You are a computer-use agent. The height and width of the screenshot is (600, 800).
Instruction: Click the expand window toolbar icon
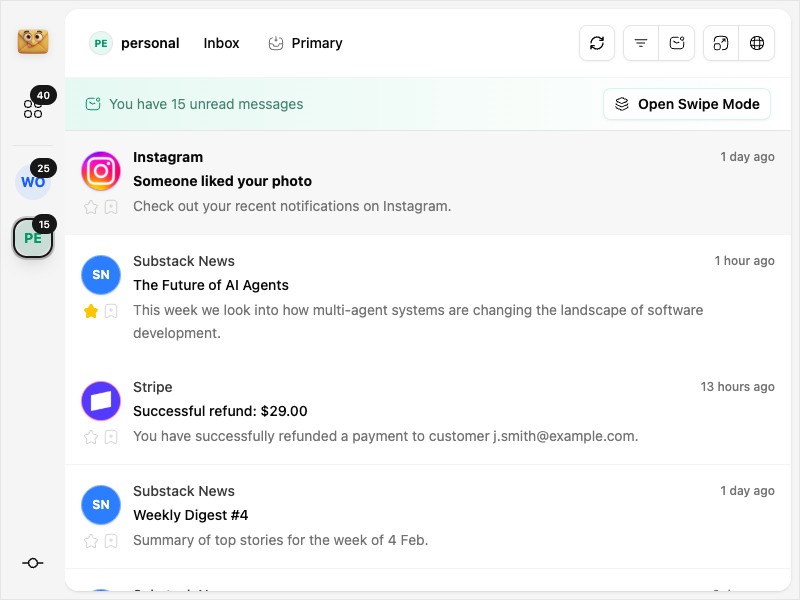coord(721,43)
